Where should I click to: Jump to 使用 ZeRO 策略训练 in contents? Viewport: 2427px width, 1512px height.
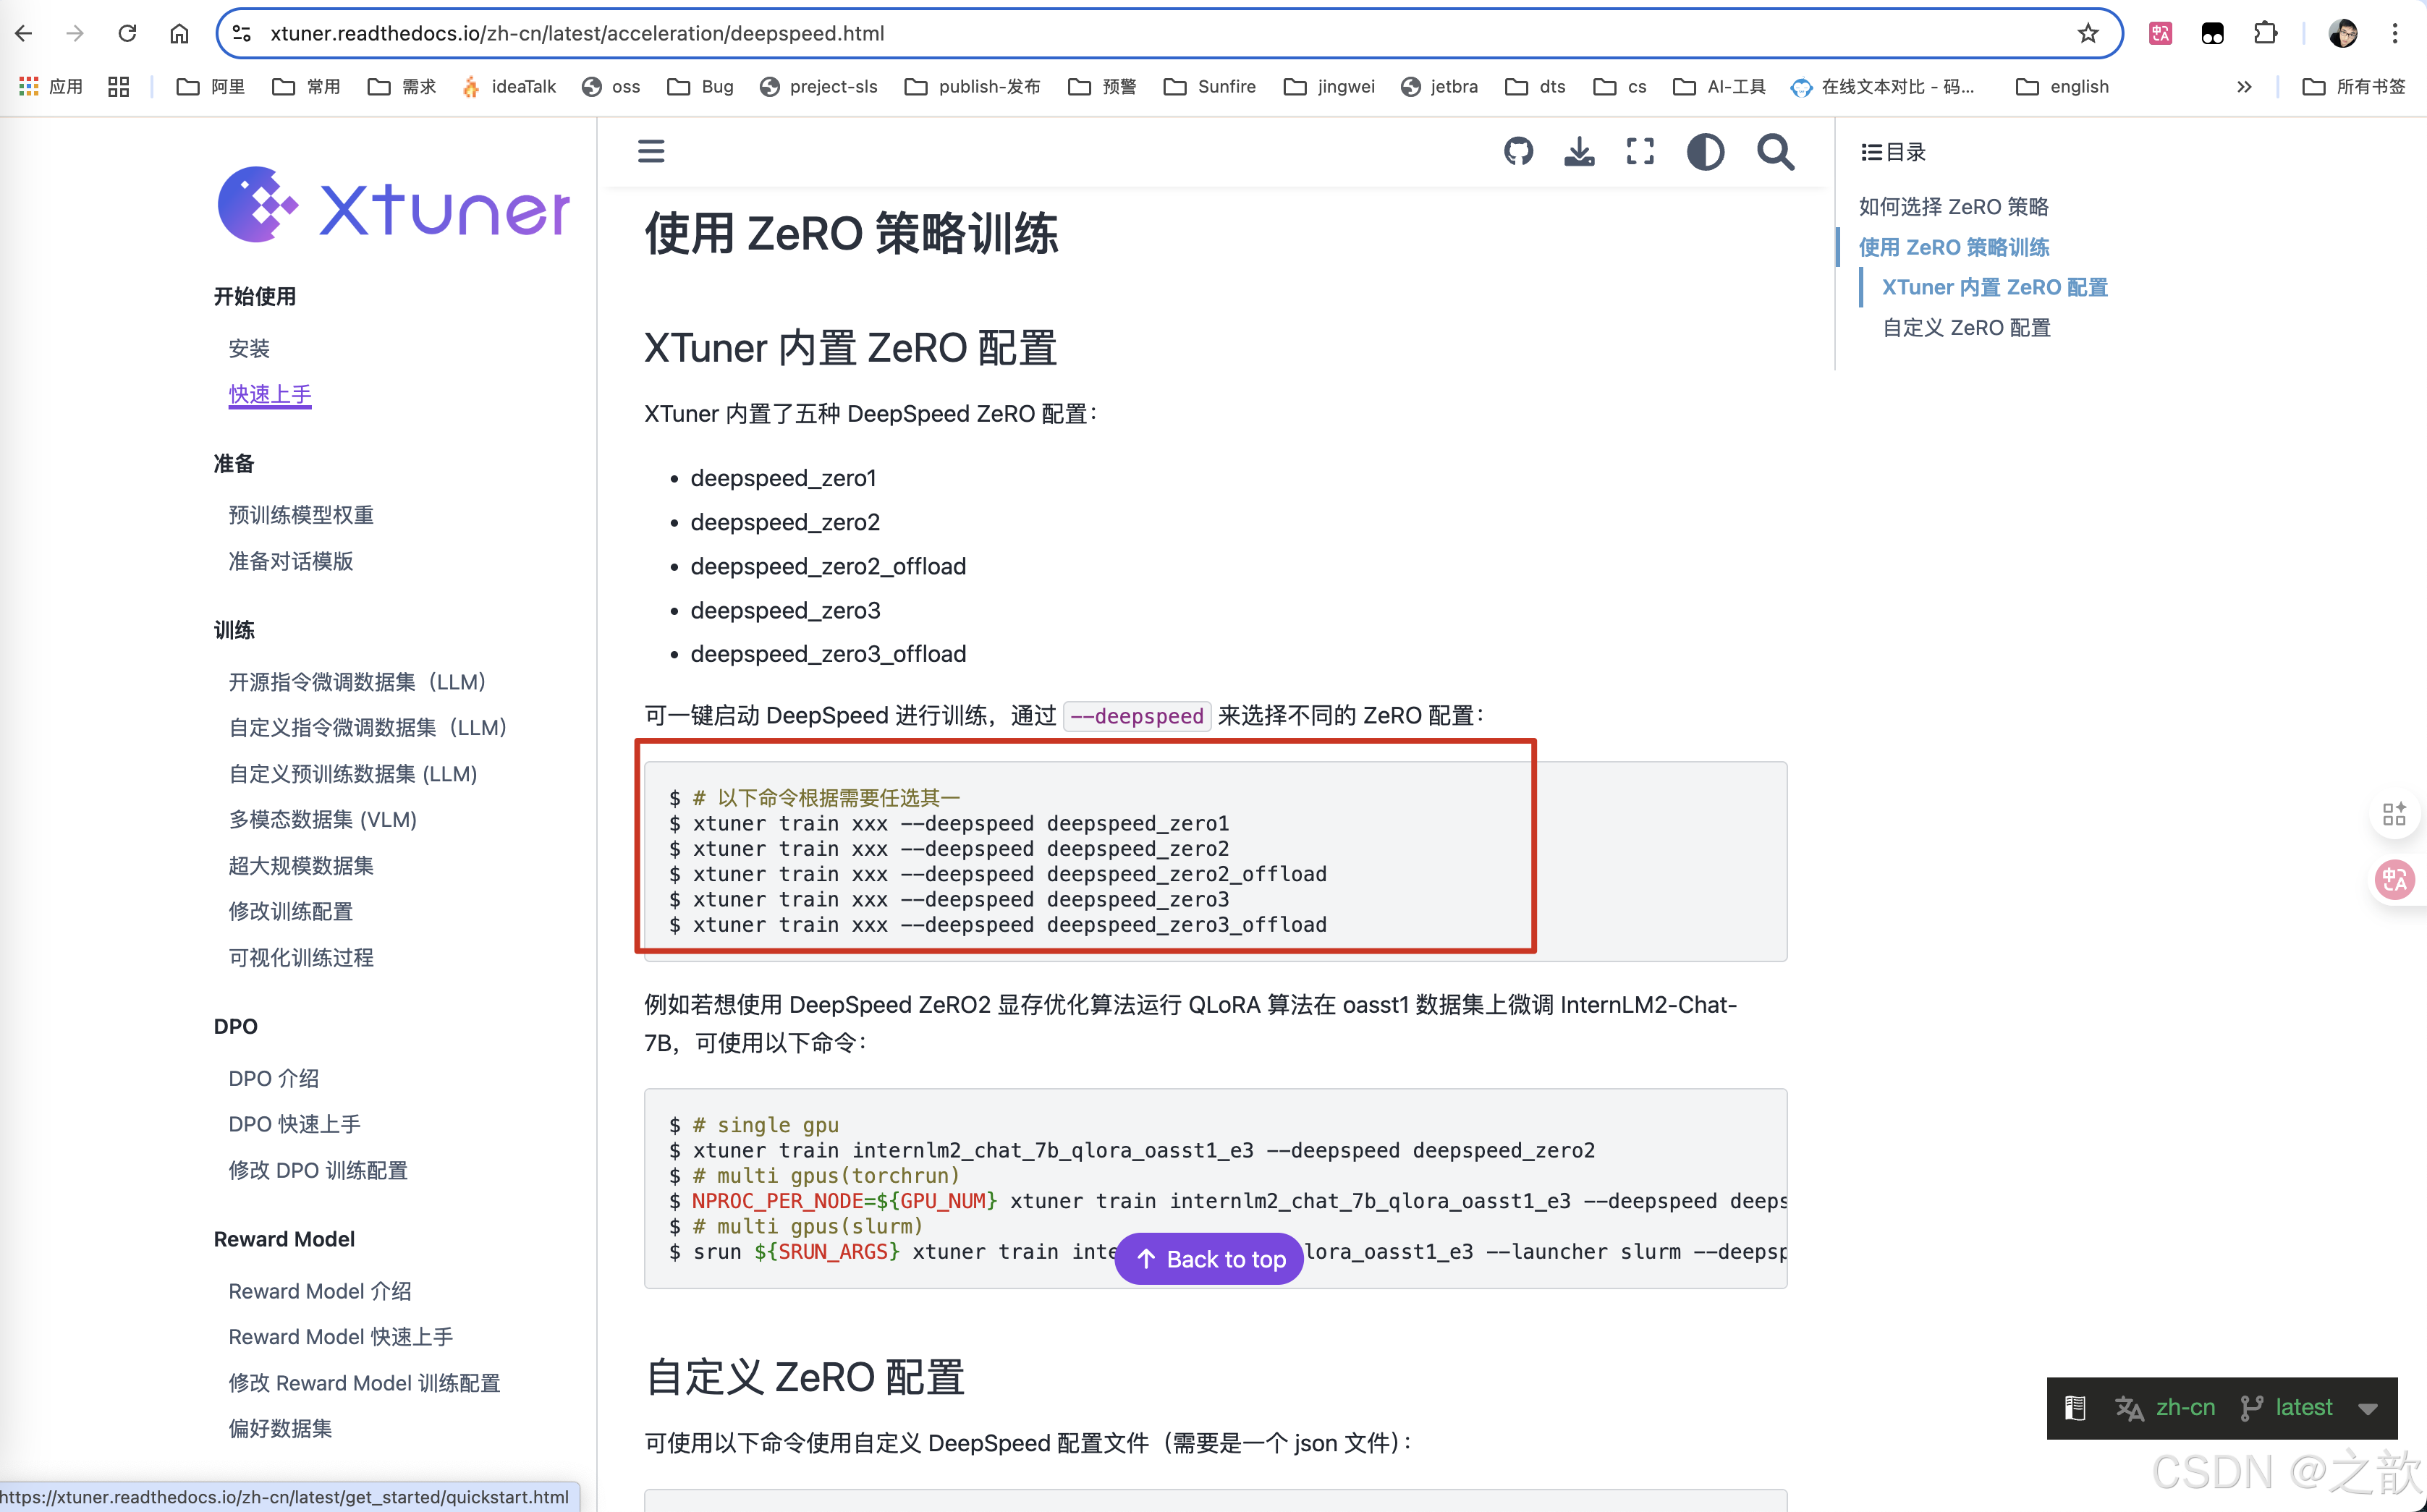[1953, 247]
